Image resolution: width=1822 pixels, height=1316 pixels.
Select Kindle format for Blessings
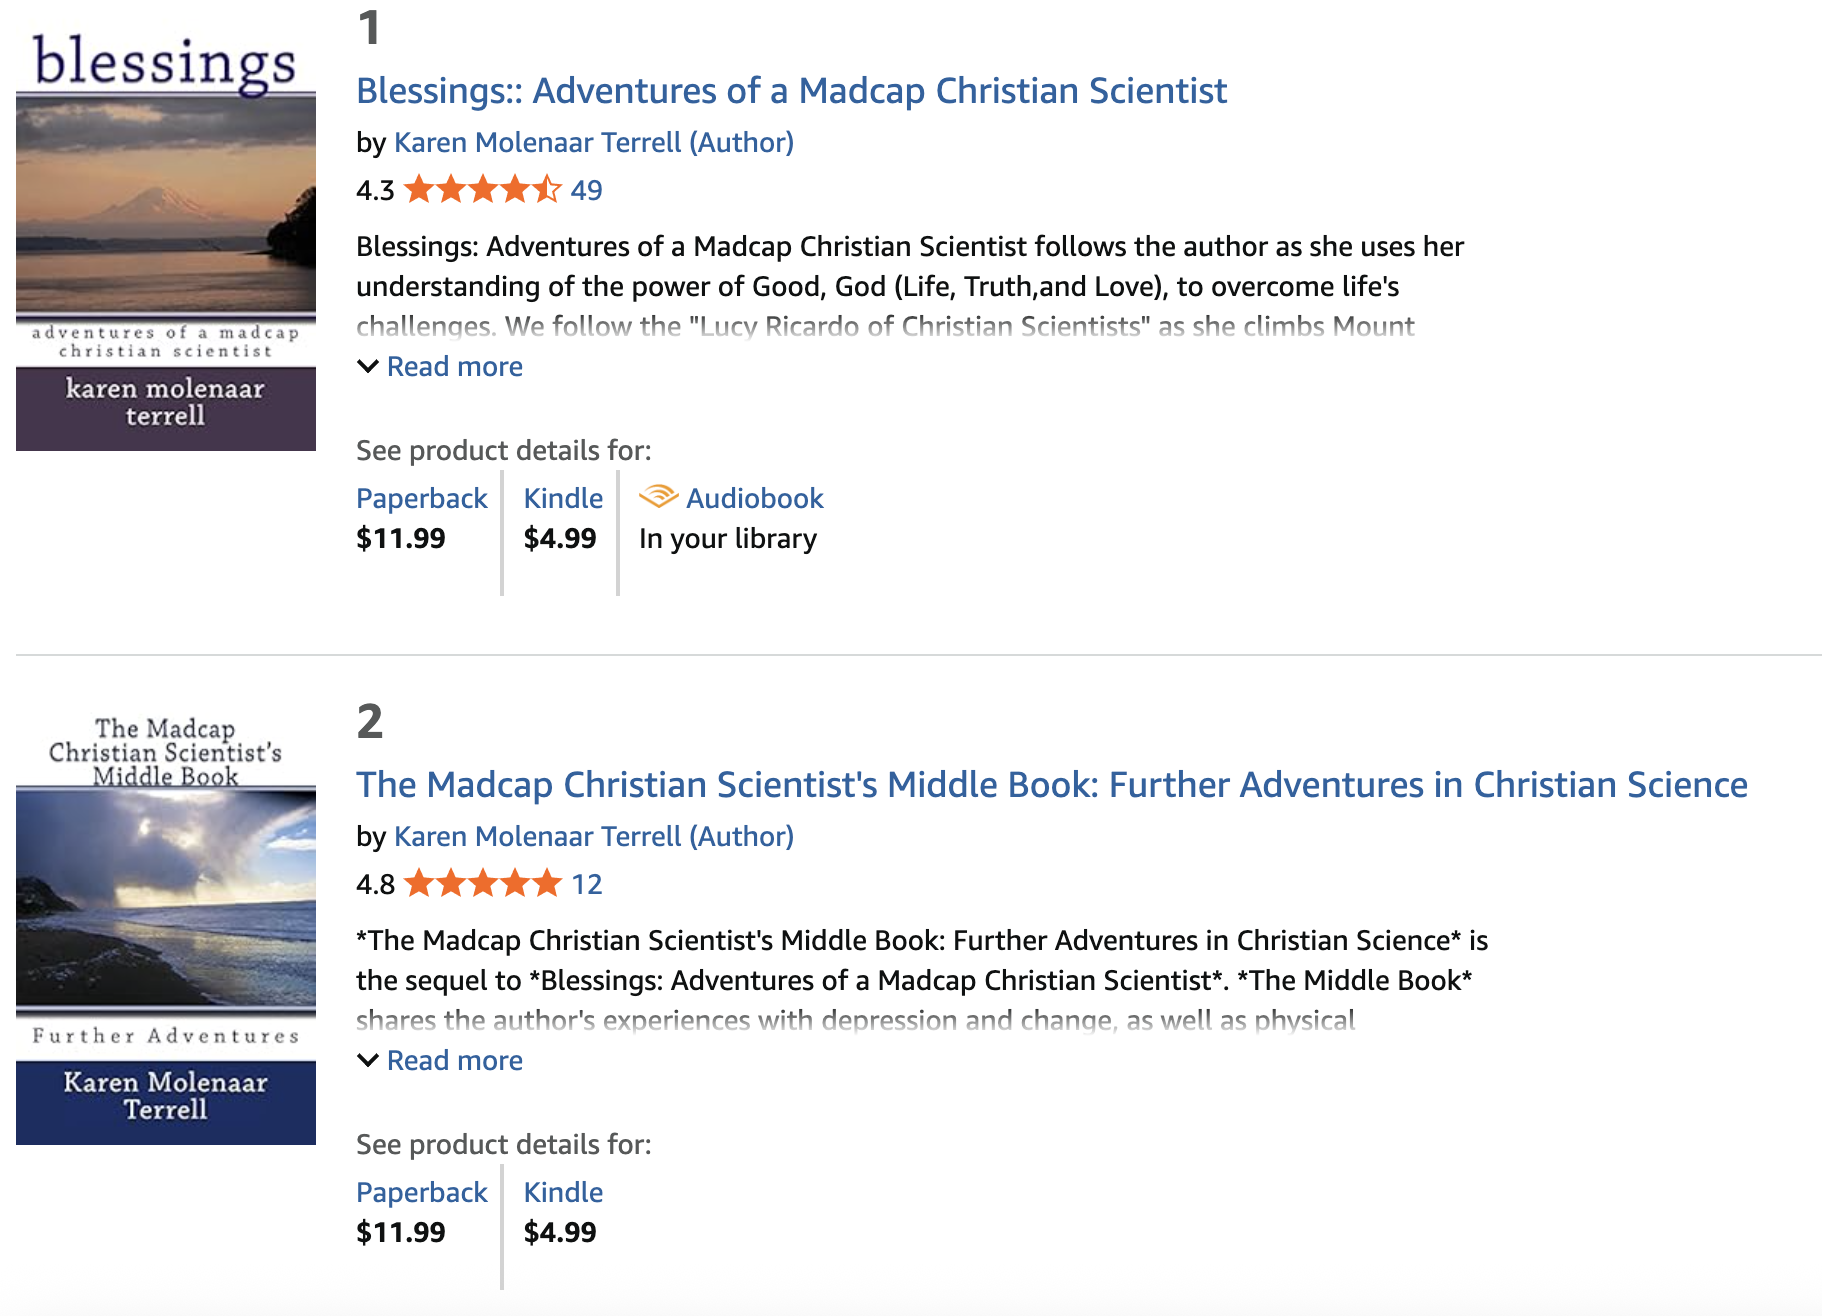click(x=563, y=498)
